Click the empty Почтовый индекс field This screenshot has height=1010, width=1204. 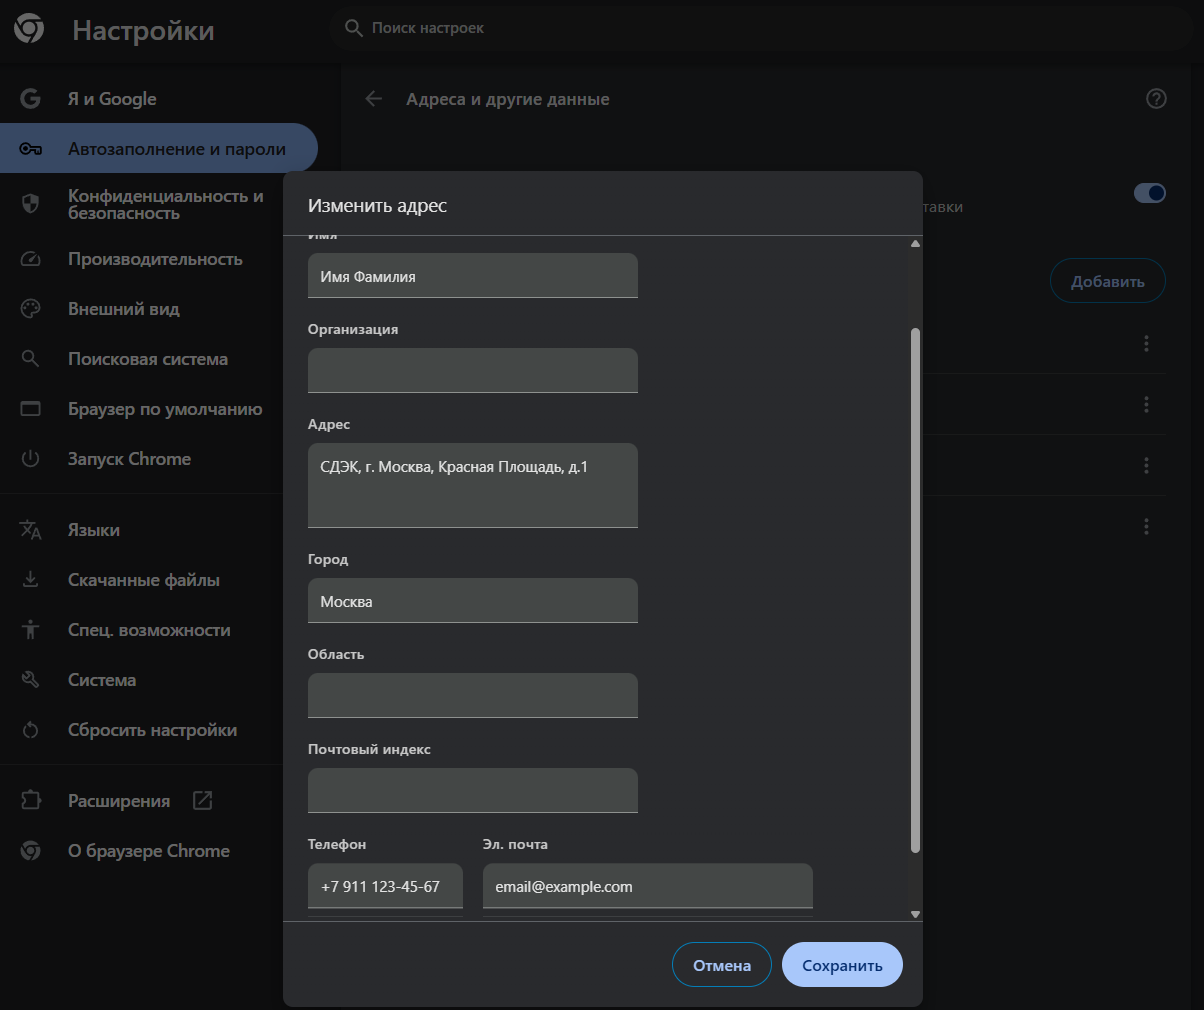coord(473,790)
